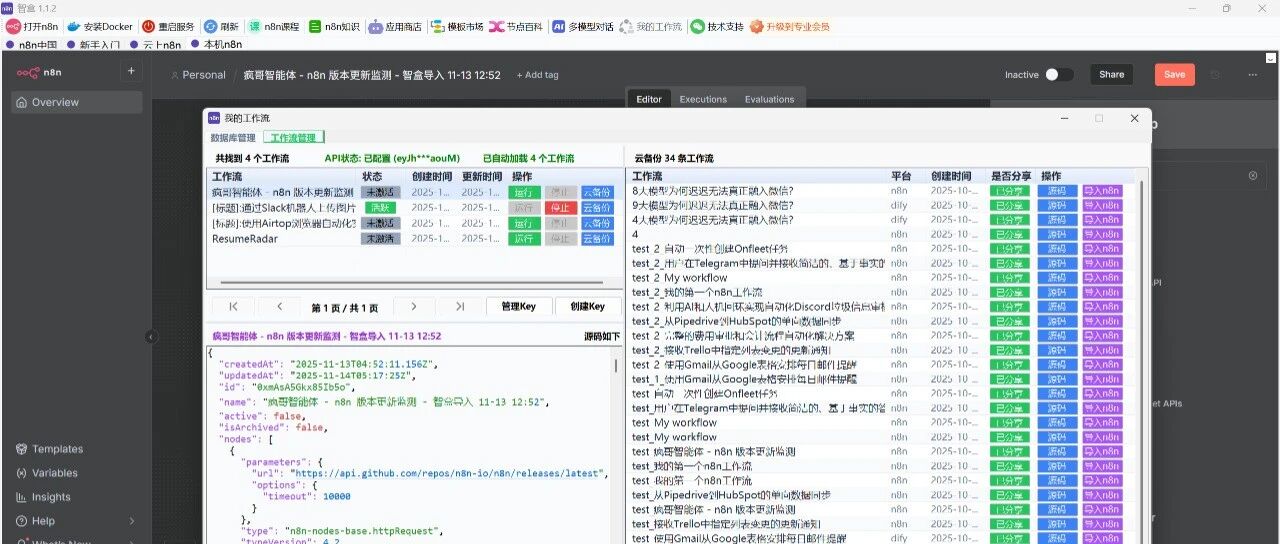This screenshot has height=544, width=1280.
Task: Switch to the 数据库管理 tab
Action: pos(233,138)
